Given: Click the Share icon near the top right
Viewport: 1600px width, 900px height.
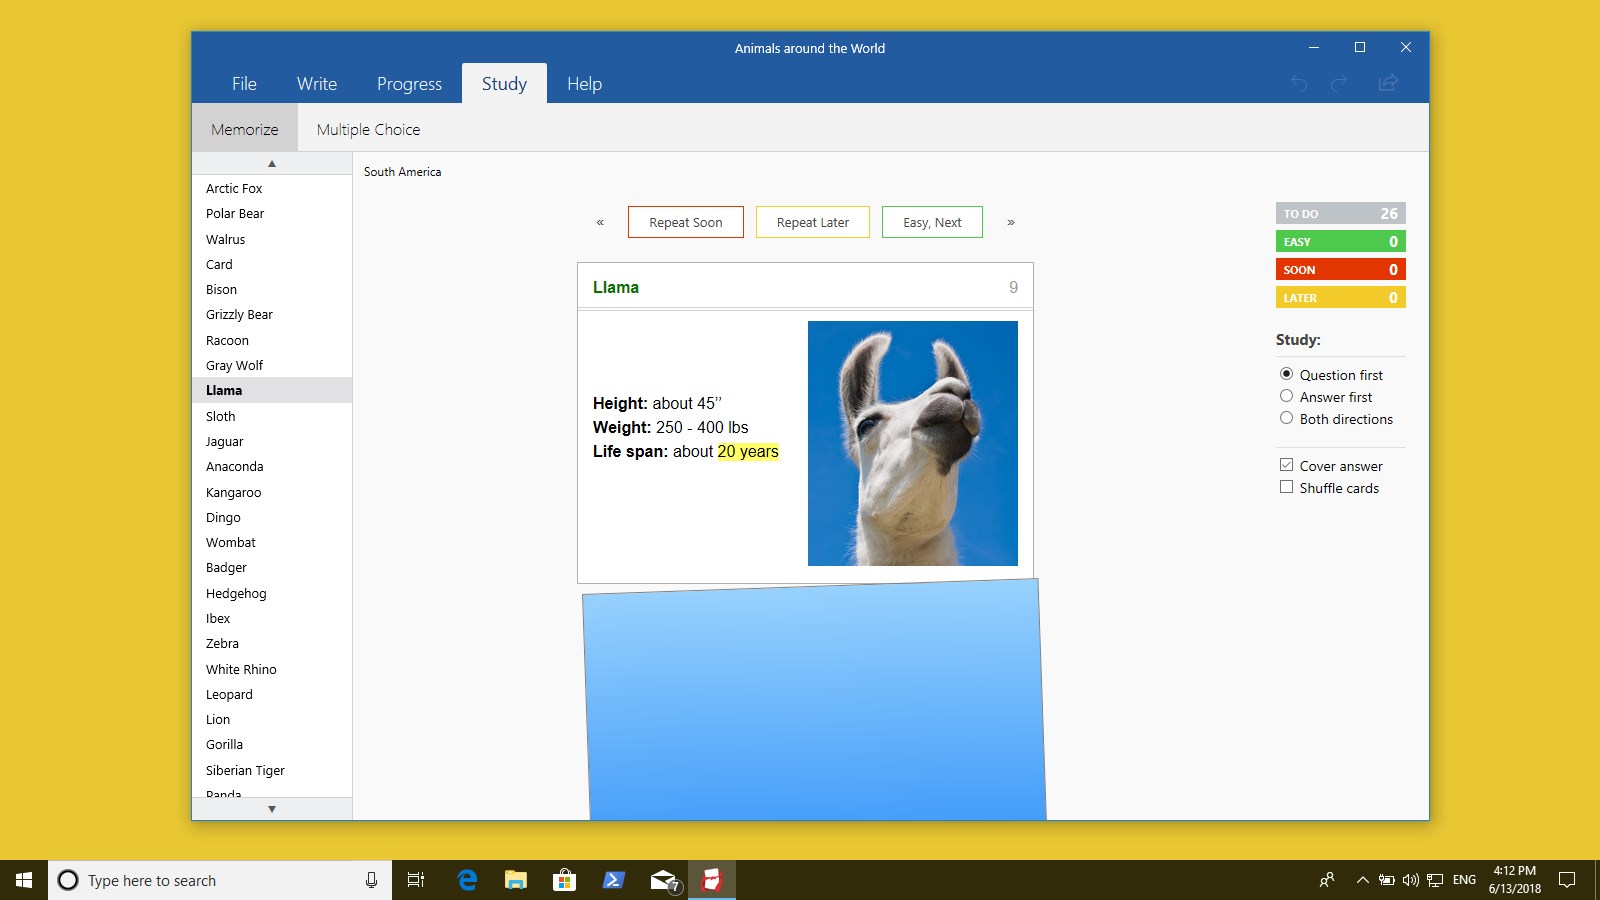Looking at the screenshot, I should point(1388,84).
